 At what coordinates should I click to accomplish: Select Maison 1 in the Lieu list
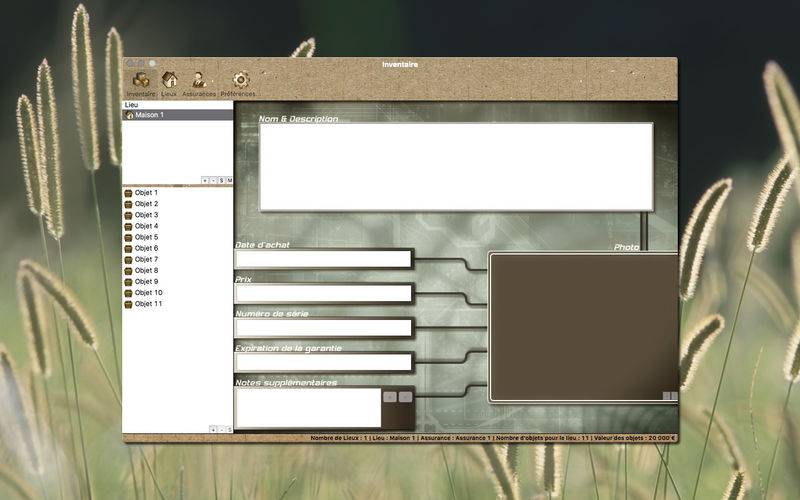pos(150,115)
